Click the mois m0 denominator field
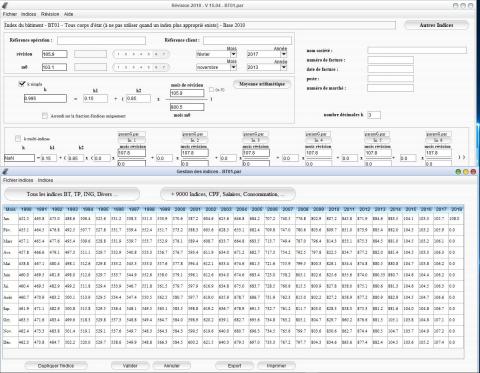 [x=187, y=107]
